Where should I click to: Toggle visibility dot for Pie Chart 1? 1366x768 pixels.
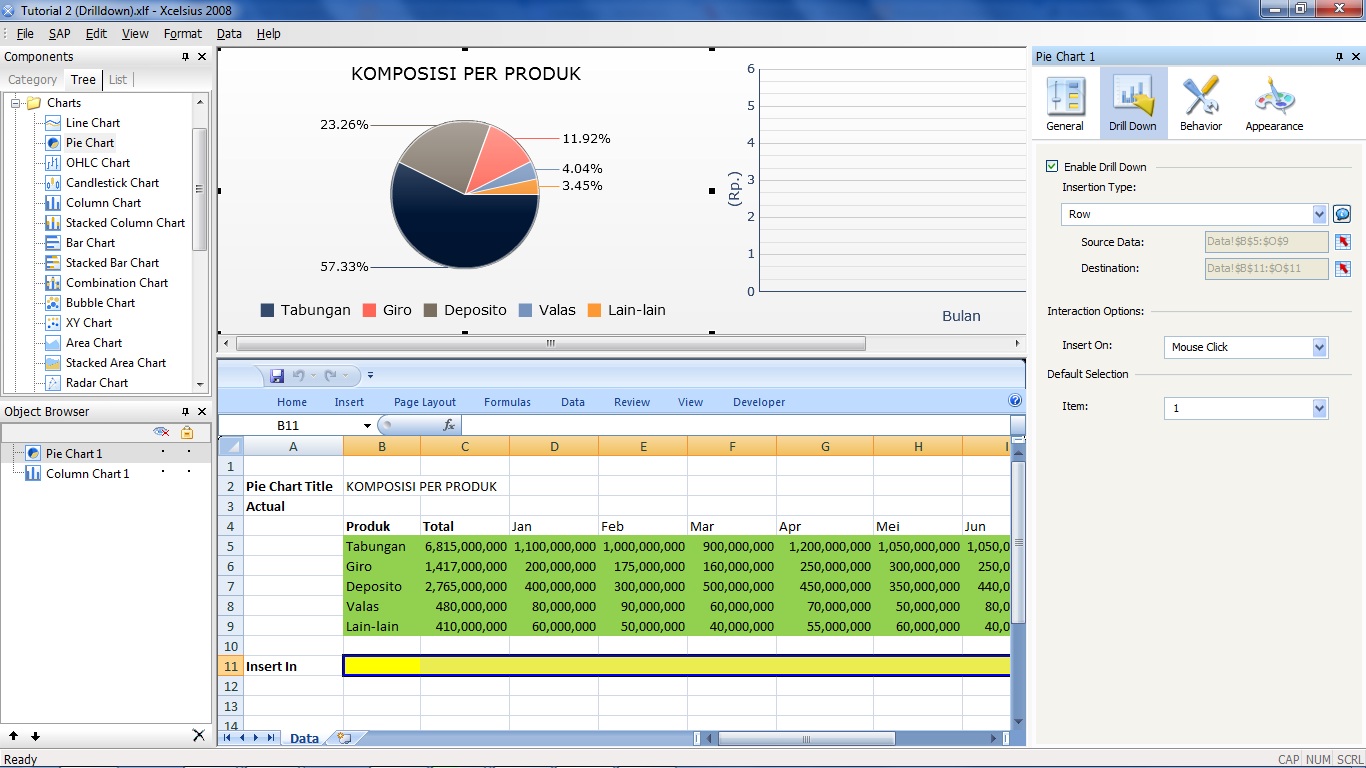(x=163, y=453)
